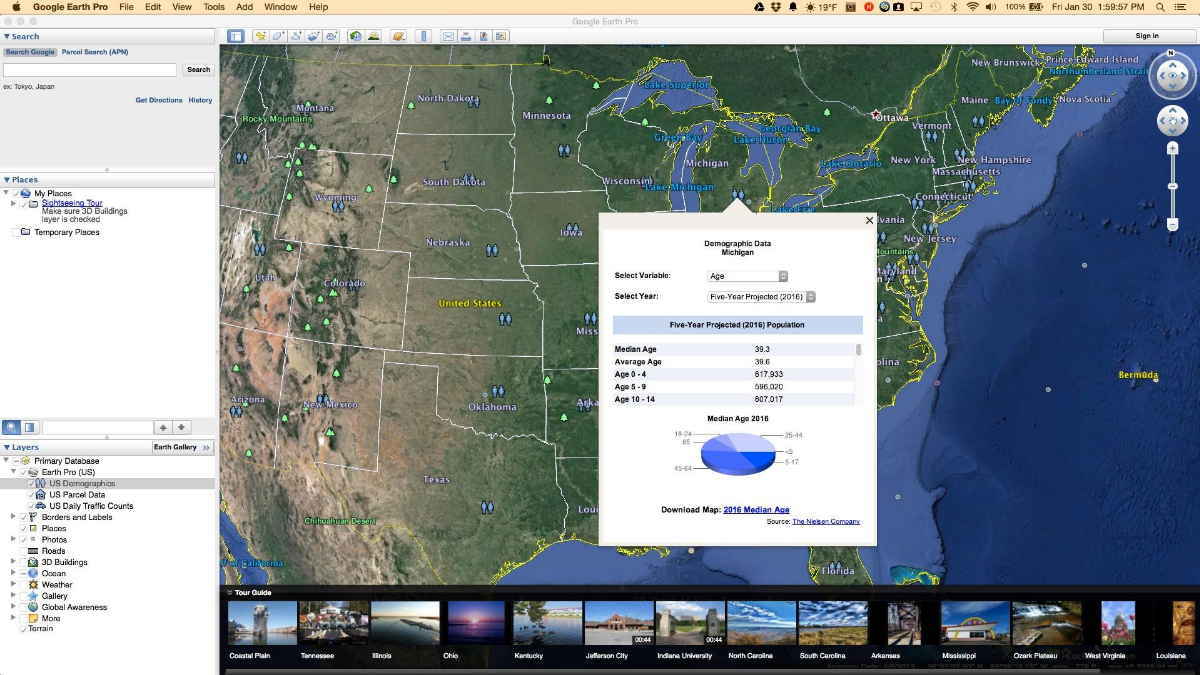1200x675 pixels.
Task: Collapse the Search panel header triangle
Action: click(7, 36)
